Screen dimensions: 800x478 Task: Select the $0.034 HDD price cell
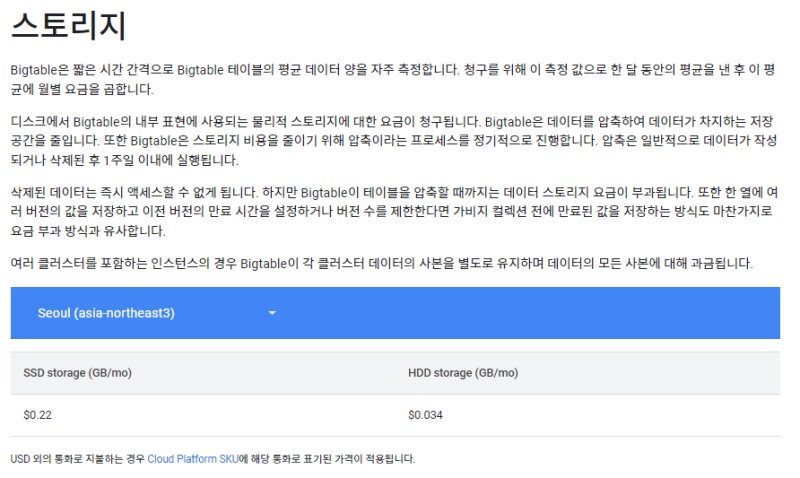[x=425, y=414]
